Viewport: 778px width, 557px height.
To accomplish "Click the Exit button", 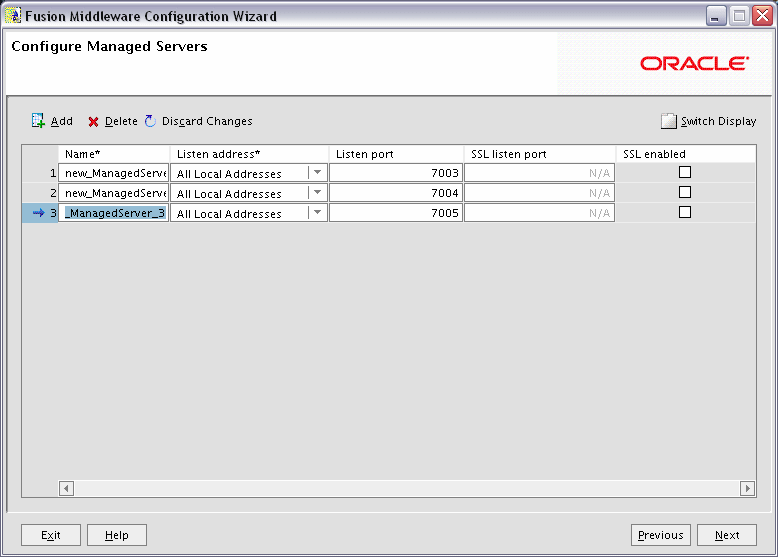I will coord(51,535).
